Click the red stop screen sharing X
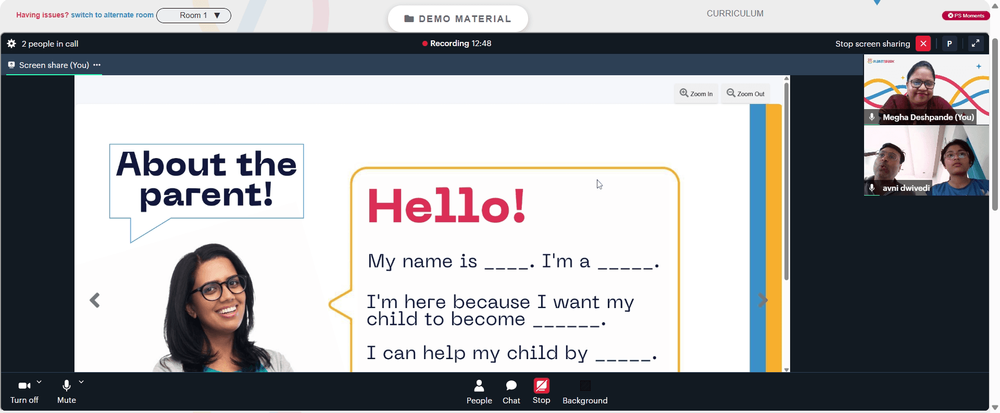The height and width of the screenshot is (413, 1000). pyautogui.click(x=923, y=43)
